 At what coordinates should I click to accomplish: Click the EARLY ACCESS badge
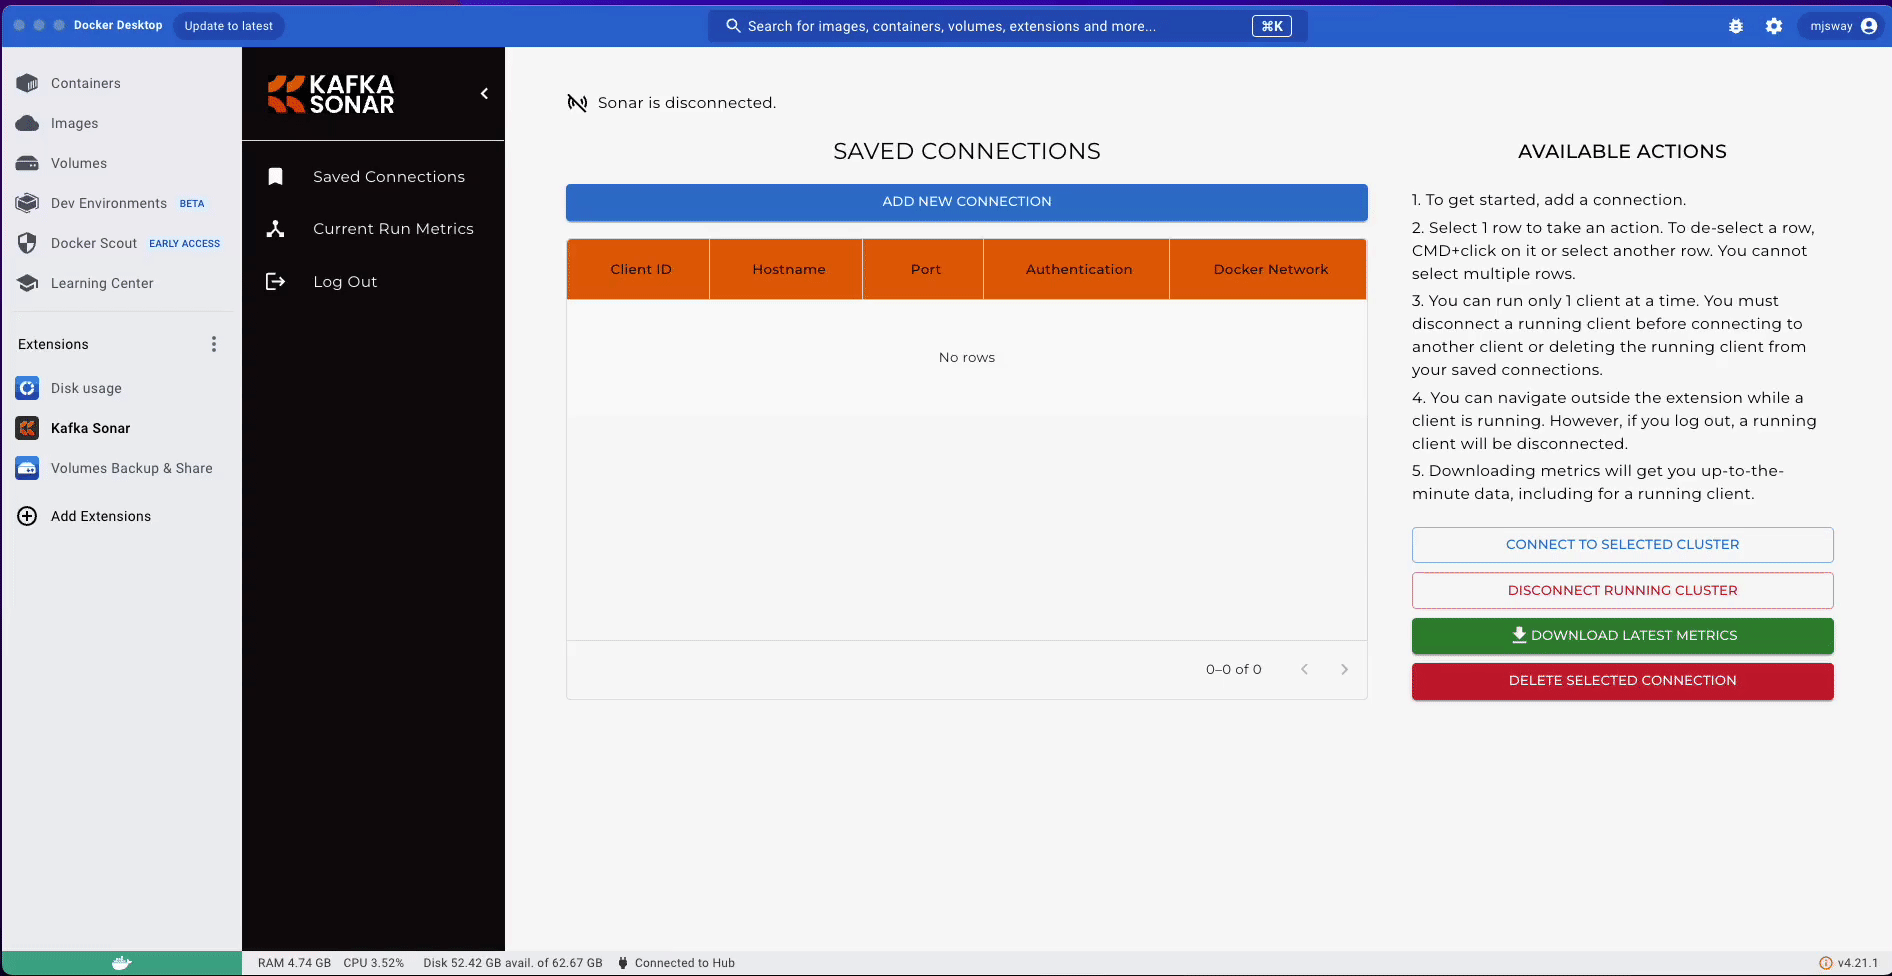pyautogui.click(x=184, y=243)
